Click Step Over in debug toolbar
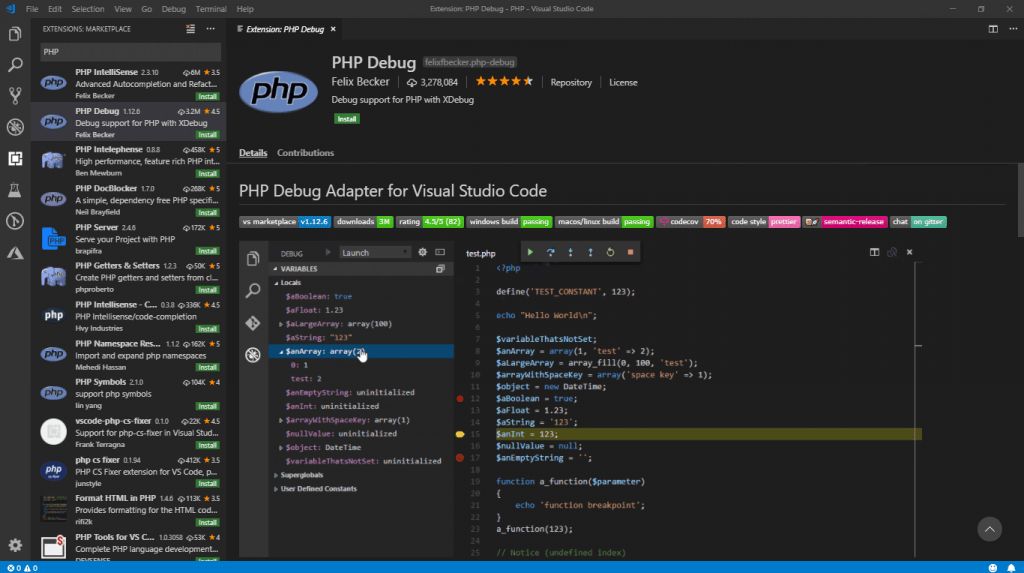Image resolution: width=1024 pixels, height=573 pixels. click(551, 252)
